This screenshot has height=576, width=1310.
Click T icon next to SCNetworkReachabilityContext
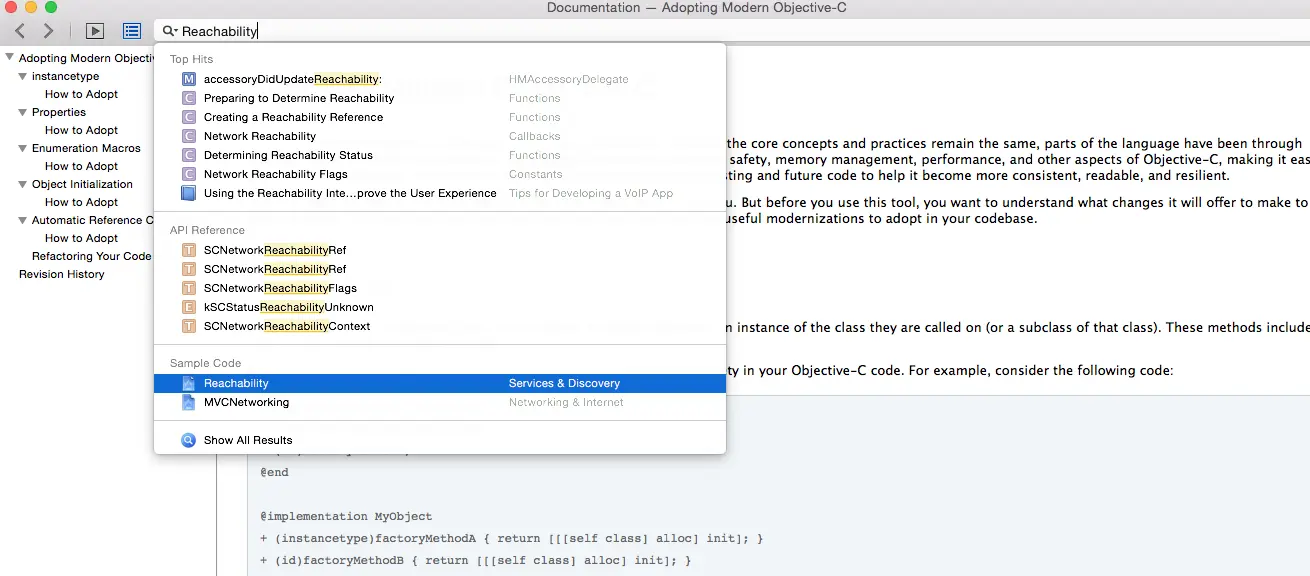(x=189, y=326)
